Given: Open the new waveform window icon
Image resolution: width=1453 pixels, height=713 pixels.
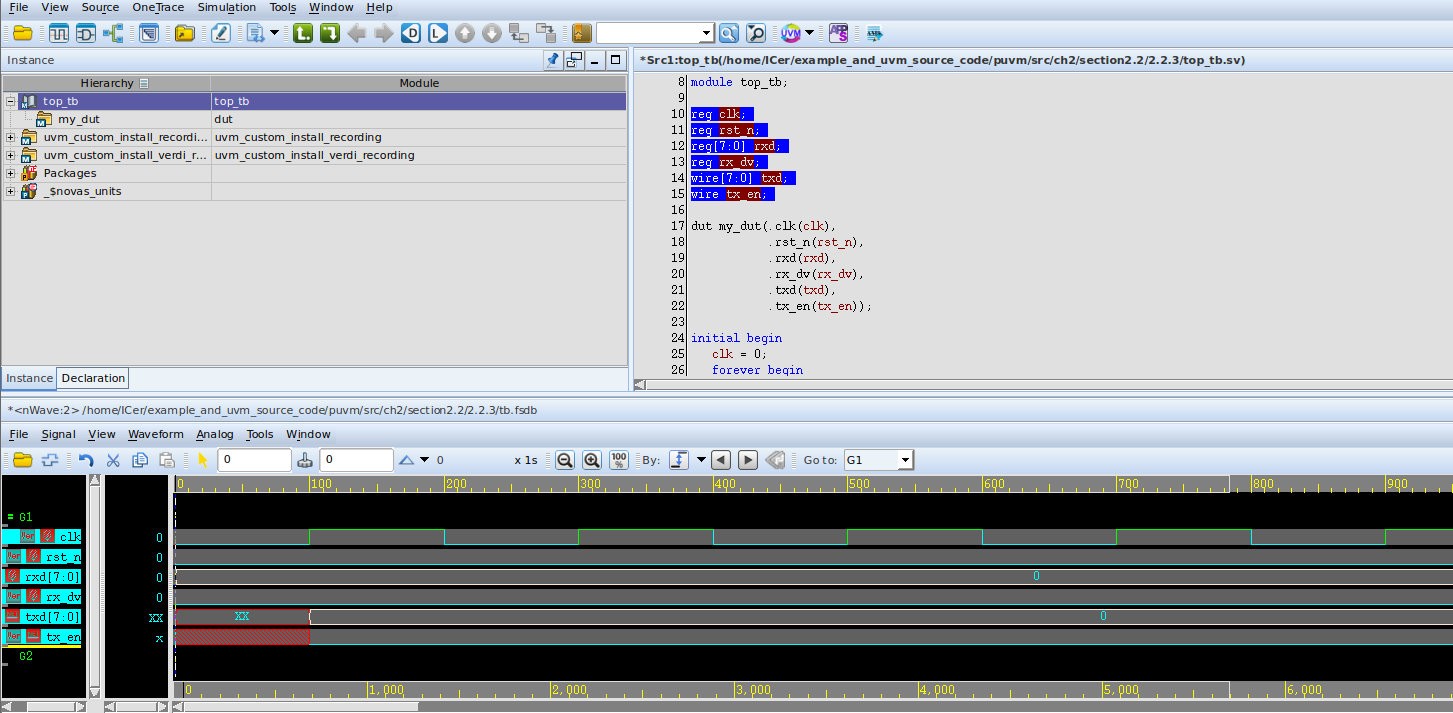Looking at the screenshot, I should 59,33.
